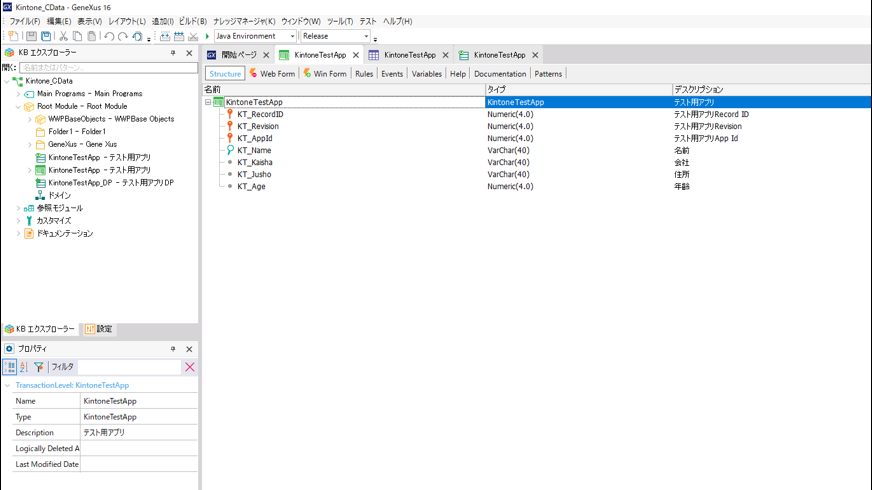This screenshot has height=490, width=872.
Task: Click the Save All toolbar icon
Action: click(x=46, y=36)
